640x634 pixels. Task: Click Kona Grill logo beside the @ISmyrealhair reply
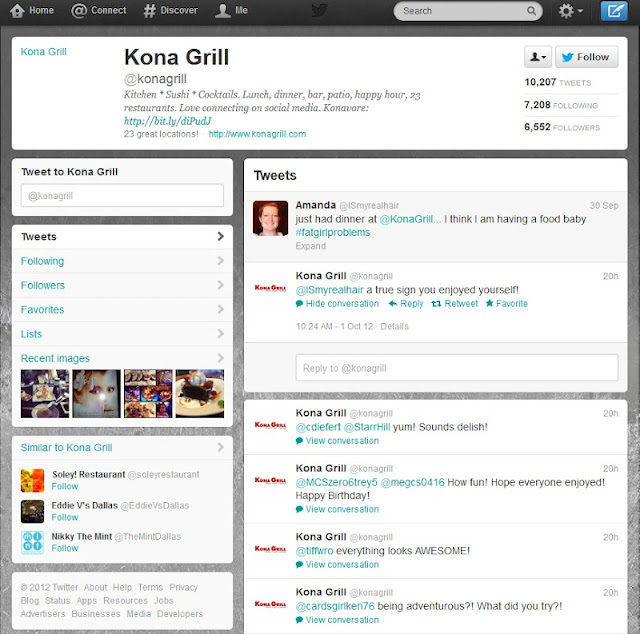[x=270, y=288]
